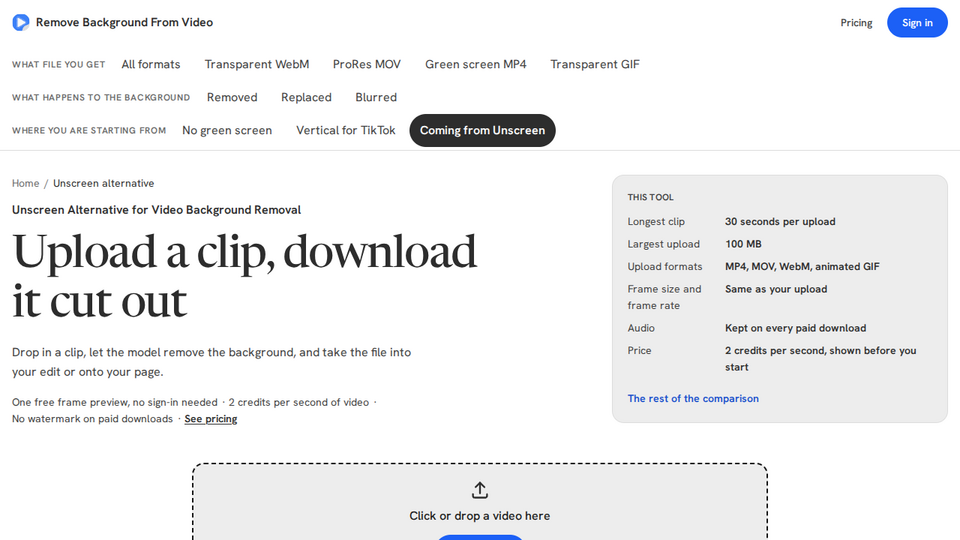Click the 'Same as your upload' value
960x540 pixels.
(776, 289)
